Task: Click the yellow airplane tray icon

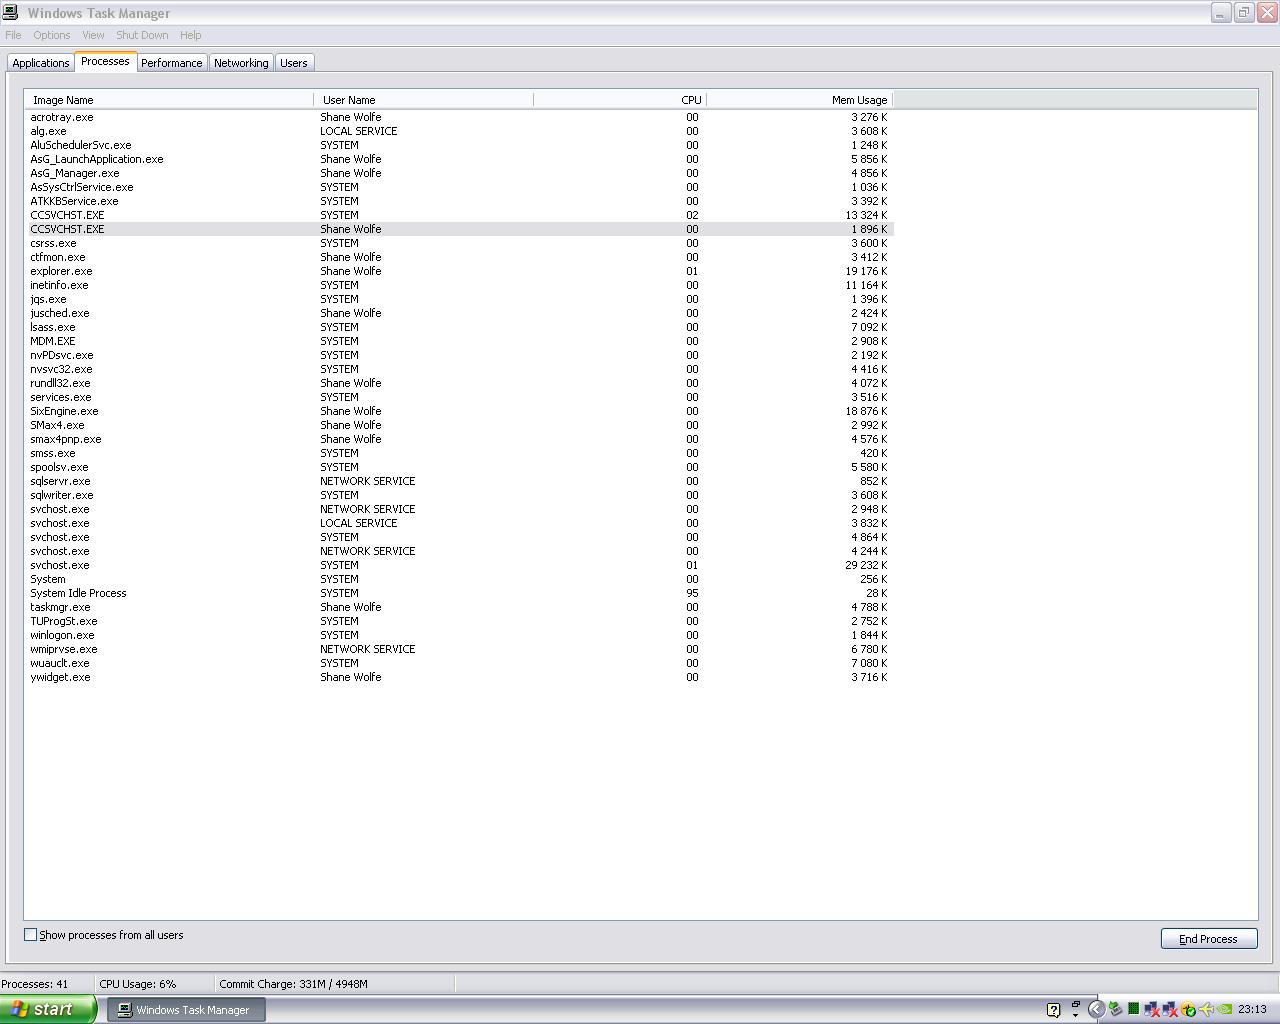Action: pyautogui.click(x=1206, y=1009)
